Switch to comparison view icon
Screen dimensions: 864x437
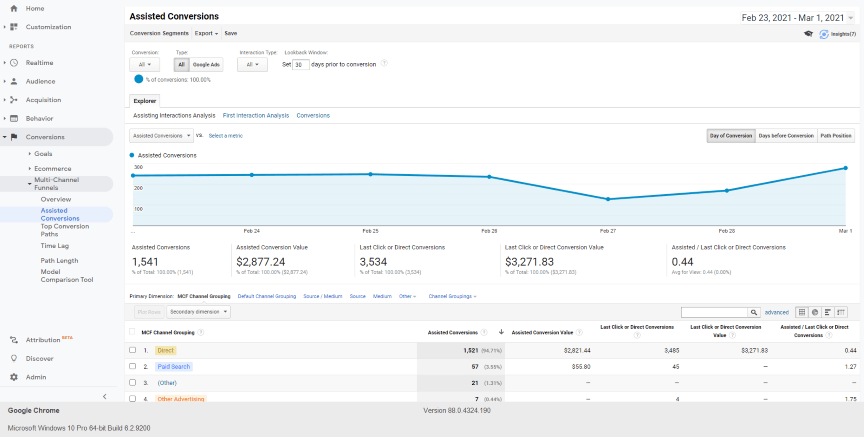(841, 312)
